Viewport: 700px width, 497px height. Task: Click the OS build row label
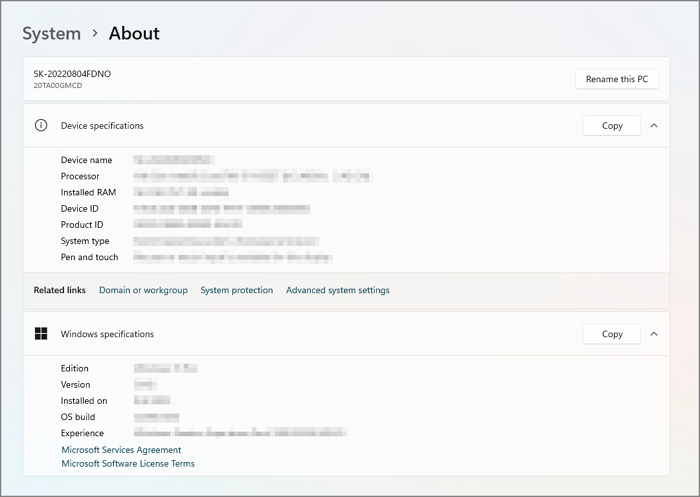tap(78, 417)
